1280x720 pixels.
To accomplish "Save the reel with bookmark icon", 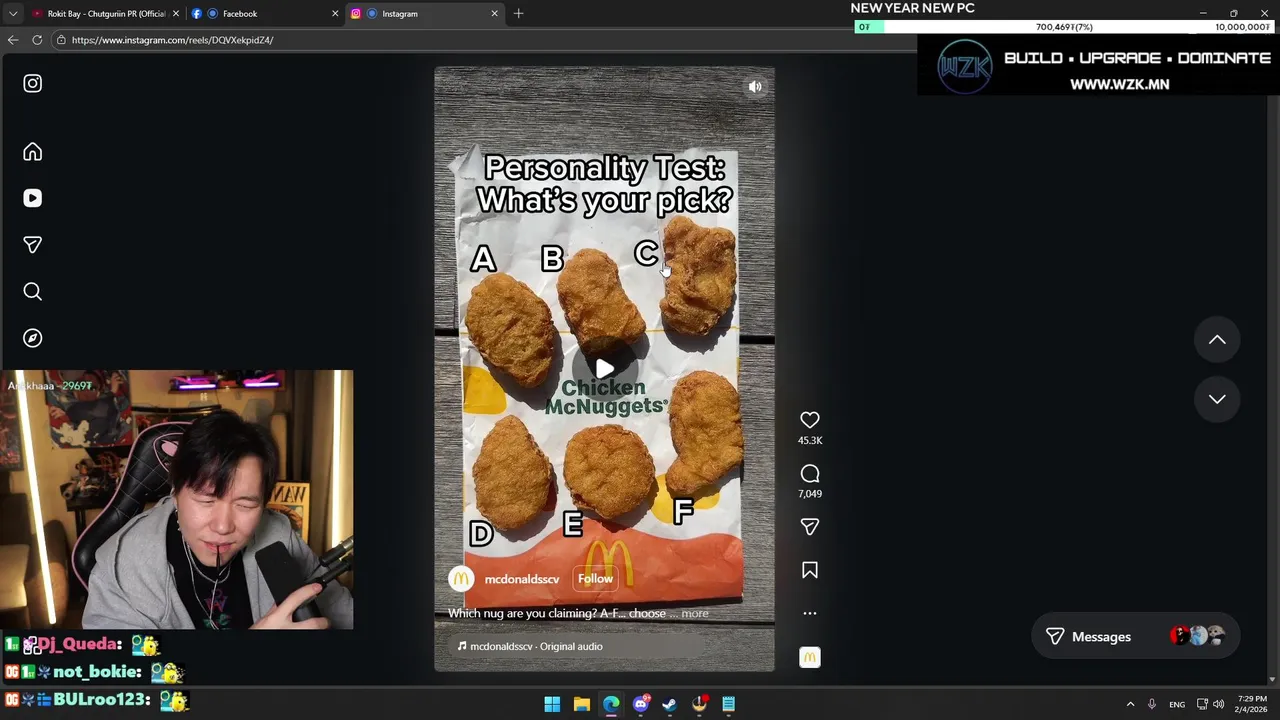I will click(x=810, y=570).
